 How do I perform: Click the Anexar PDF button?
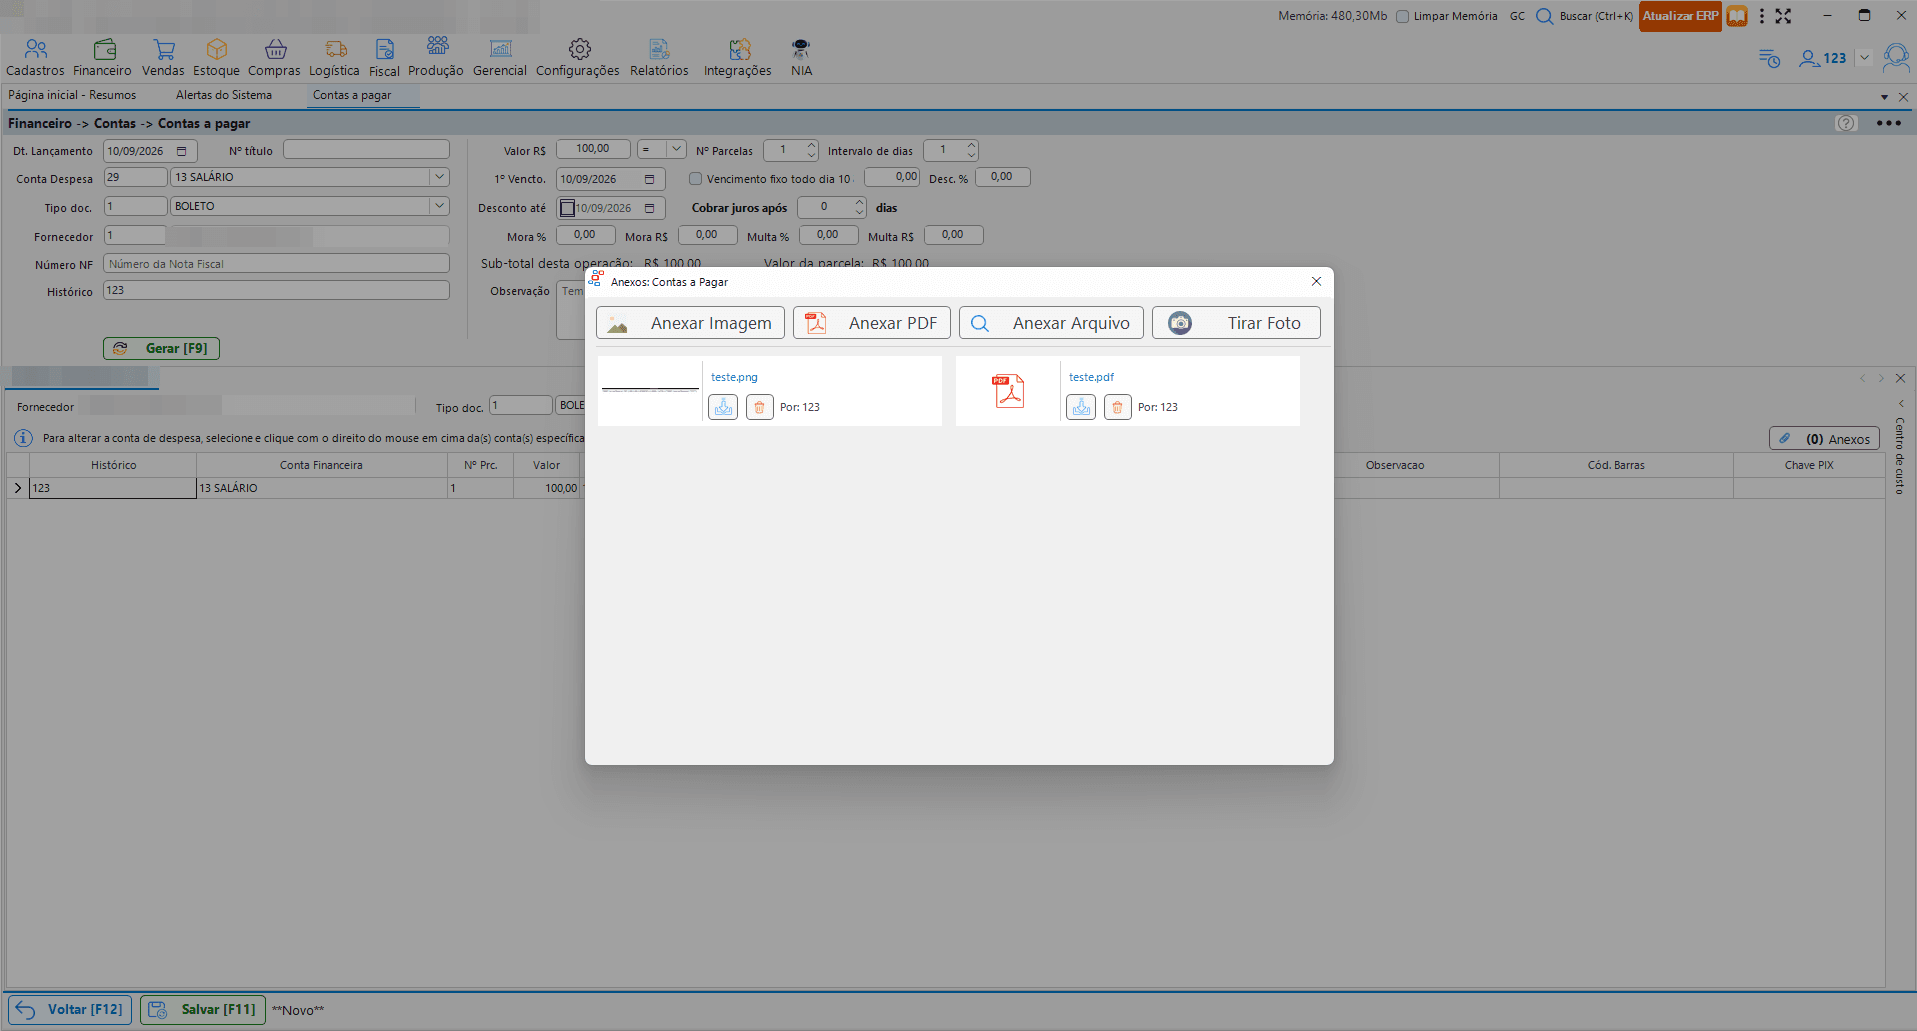(872, 323)
